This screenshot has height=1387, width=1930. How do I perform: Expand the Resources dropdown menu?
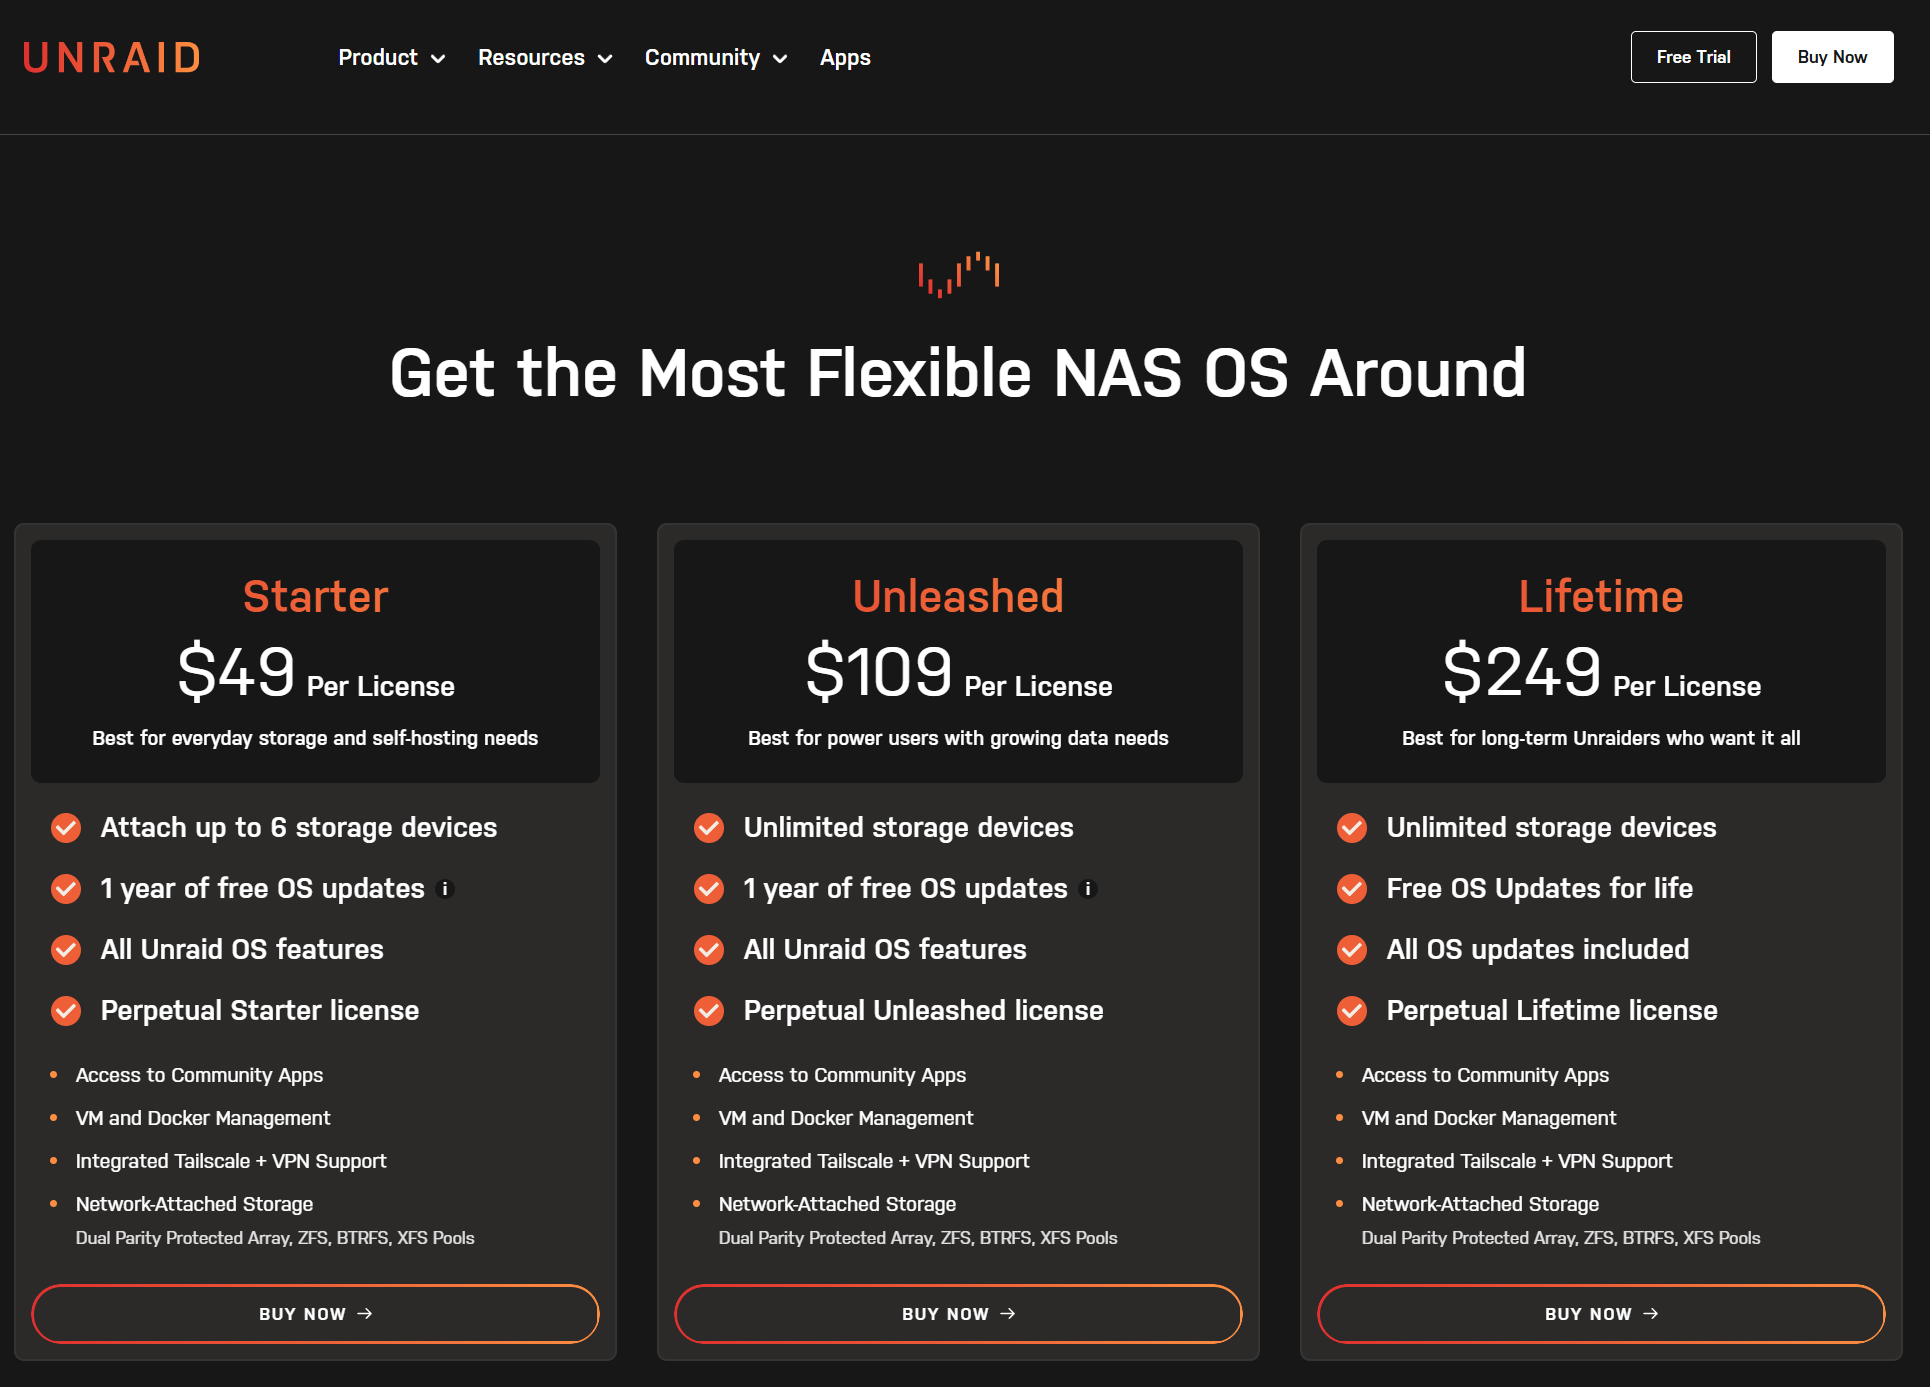[545, 58]
